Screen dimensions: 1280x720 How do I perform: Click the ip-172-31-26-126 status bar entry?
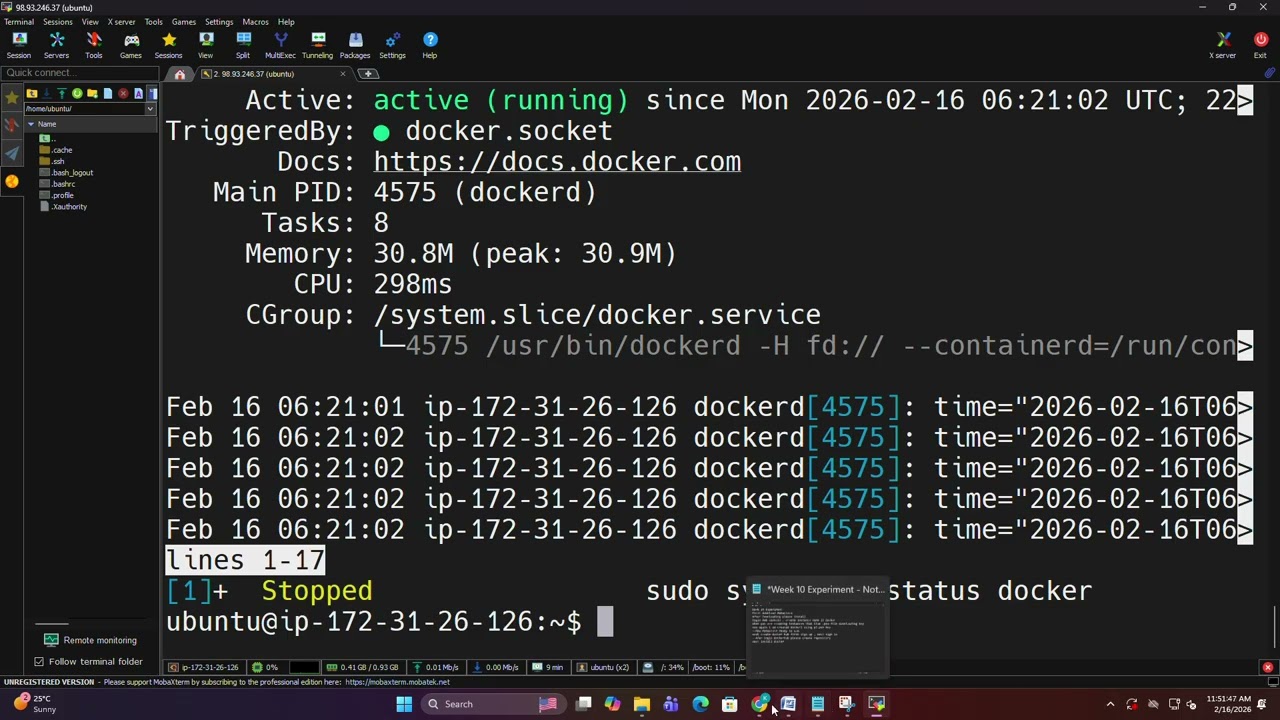[203, 667]
